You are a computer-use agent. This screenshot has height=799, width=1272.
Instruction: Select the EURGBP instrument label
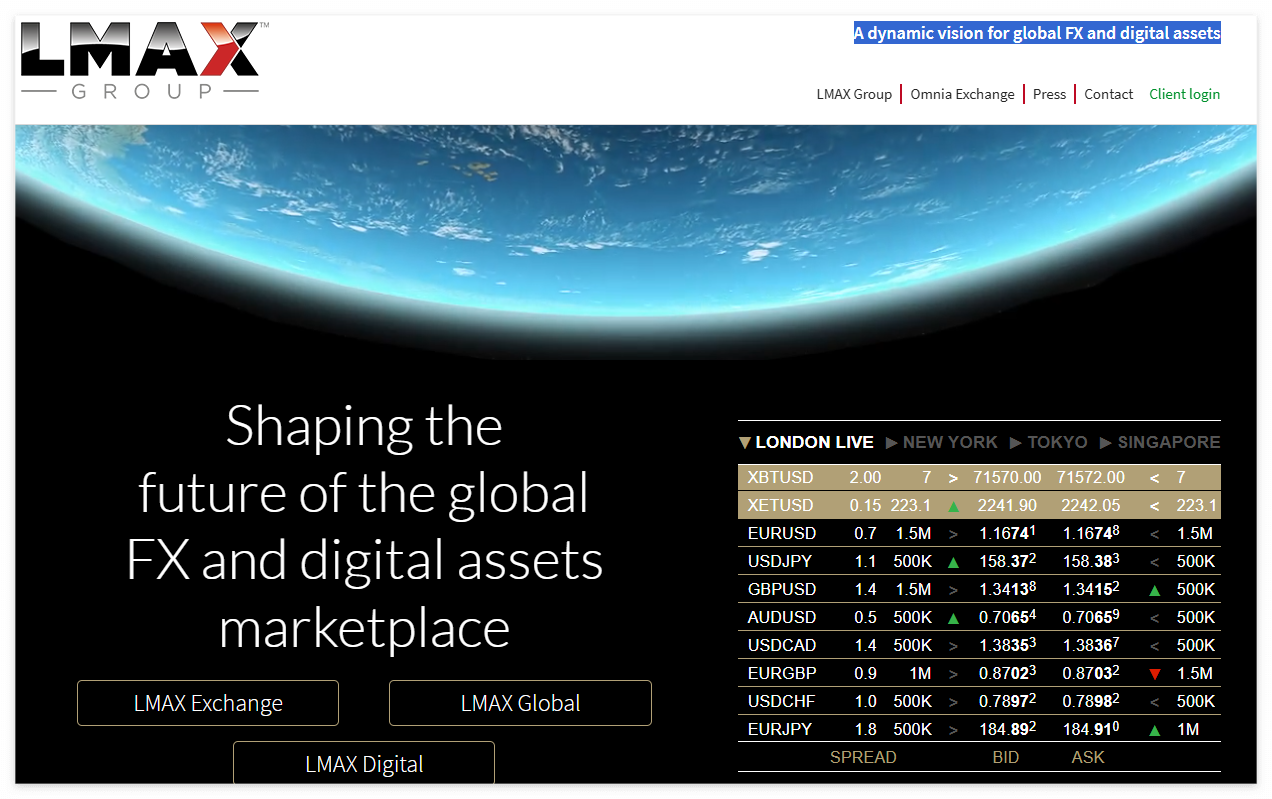click(782, 673)
